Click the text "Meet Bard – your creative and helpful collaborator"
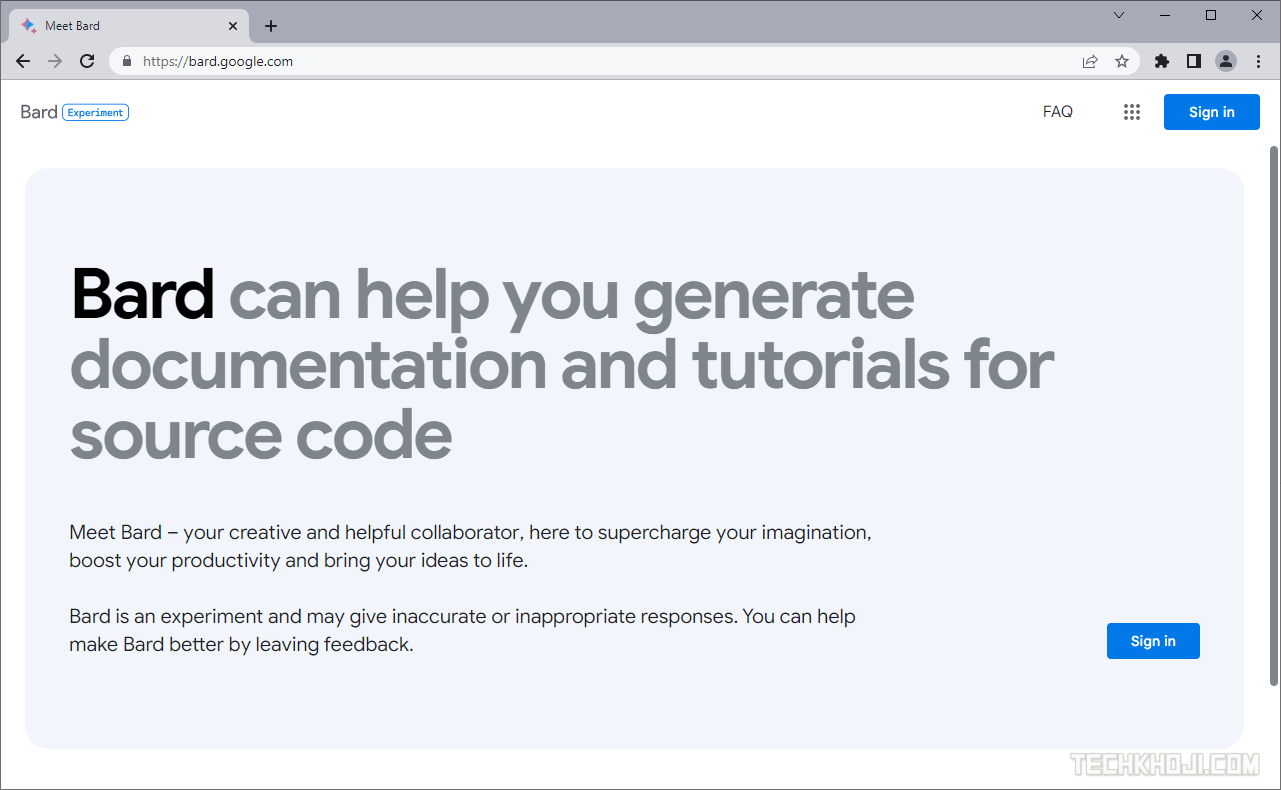 point(294,532)
